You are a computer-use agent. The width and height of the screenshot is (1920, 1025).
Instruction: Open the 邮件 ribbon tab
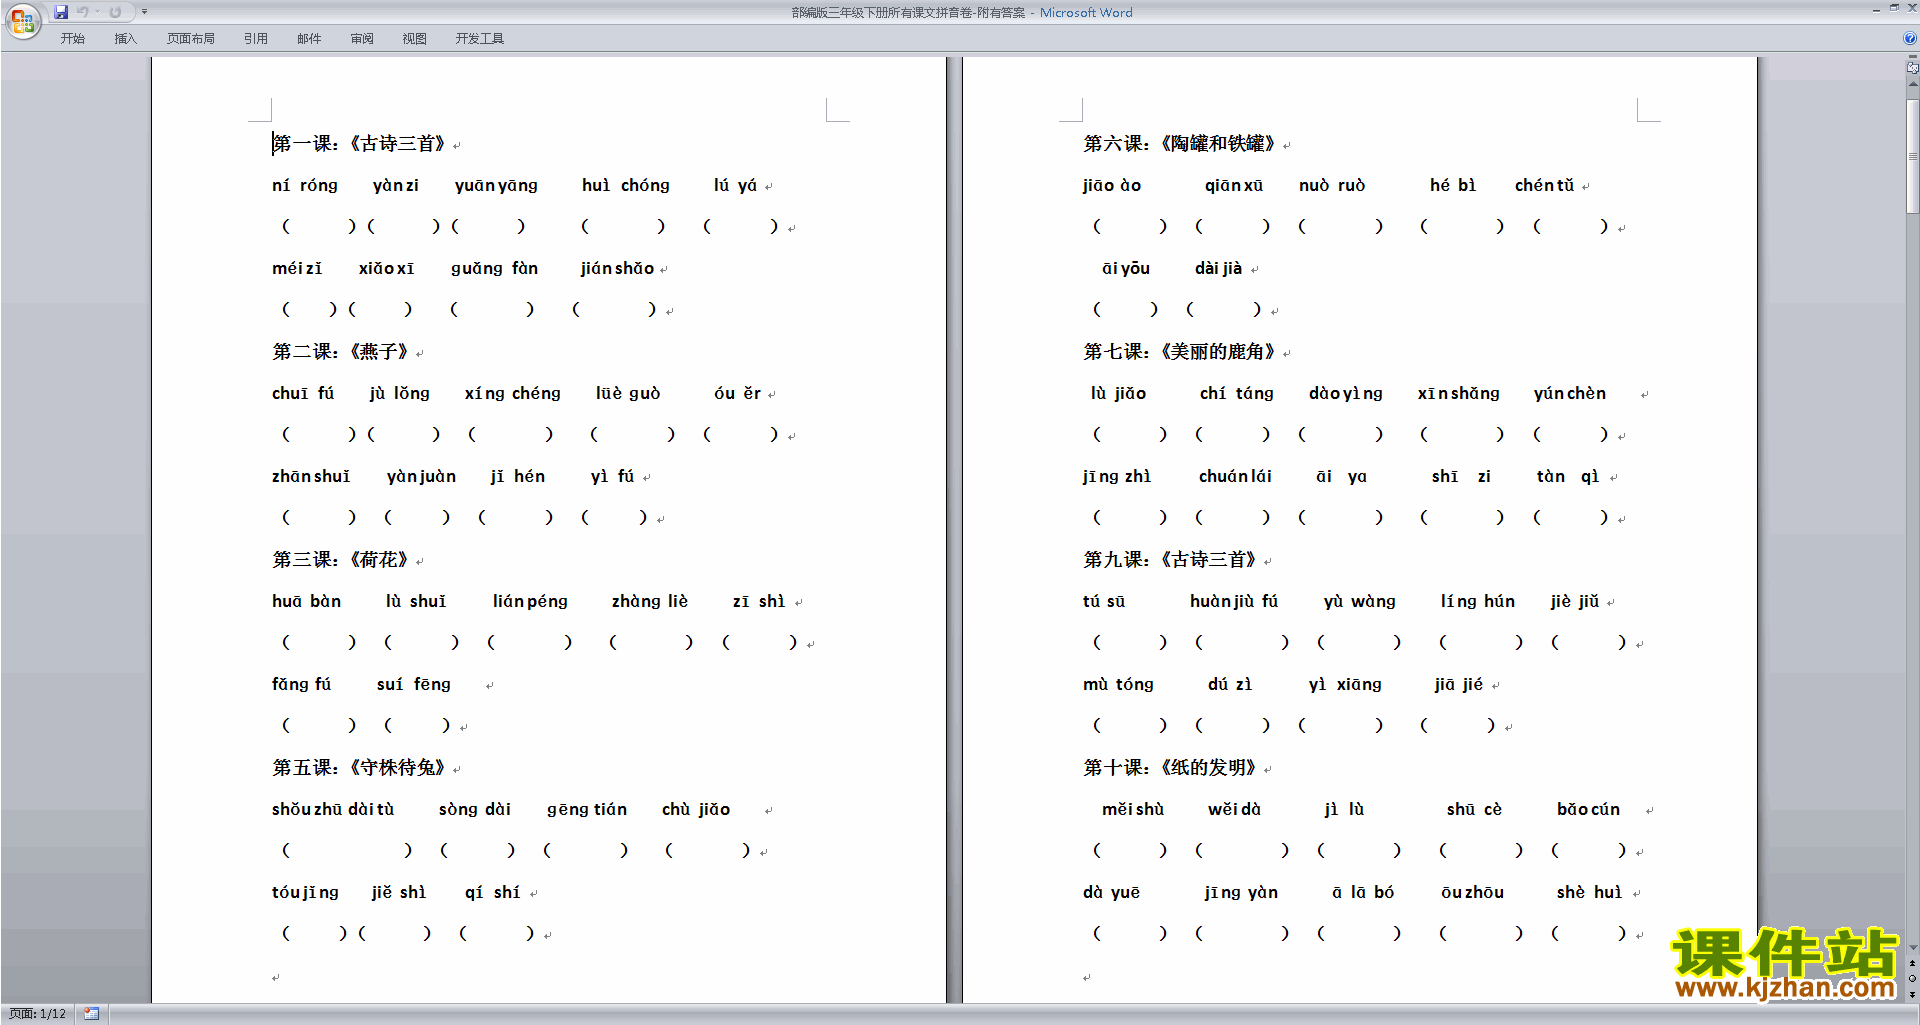pyautogui.click(x=309, y=39)
